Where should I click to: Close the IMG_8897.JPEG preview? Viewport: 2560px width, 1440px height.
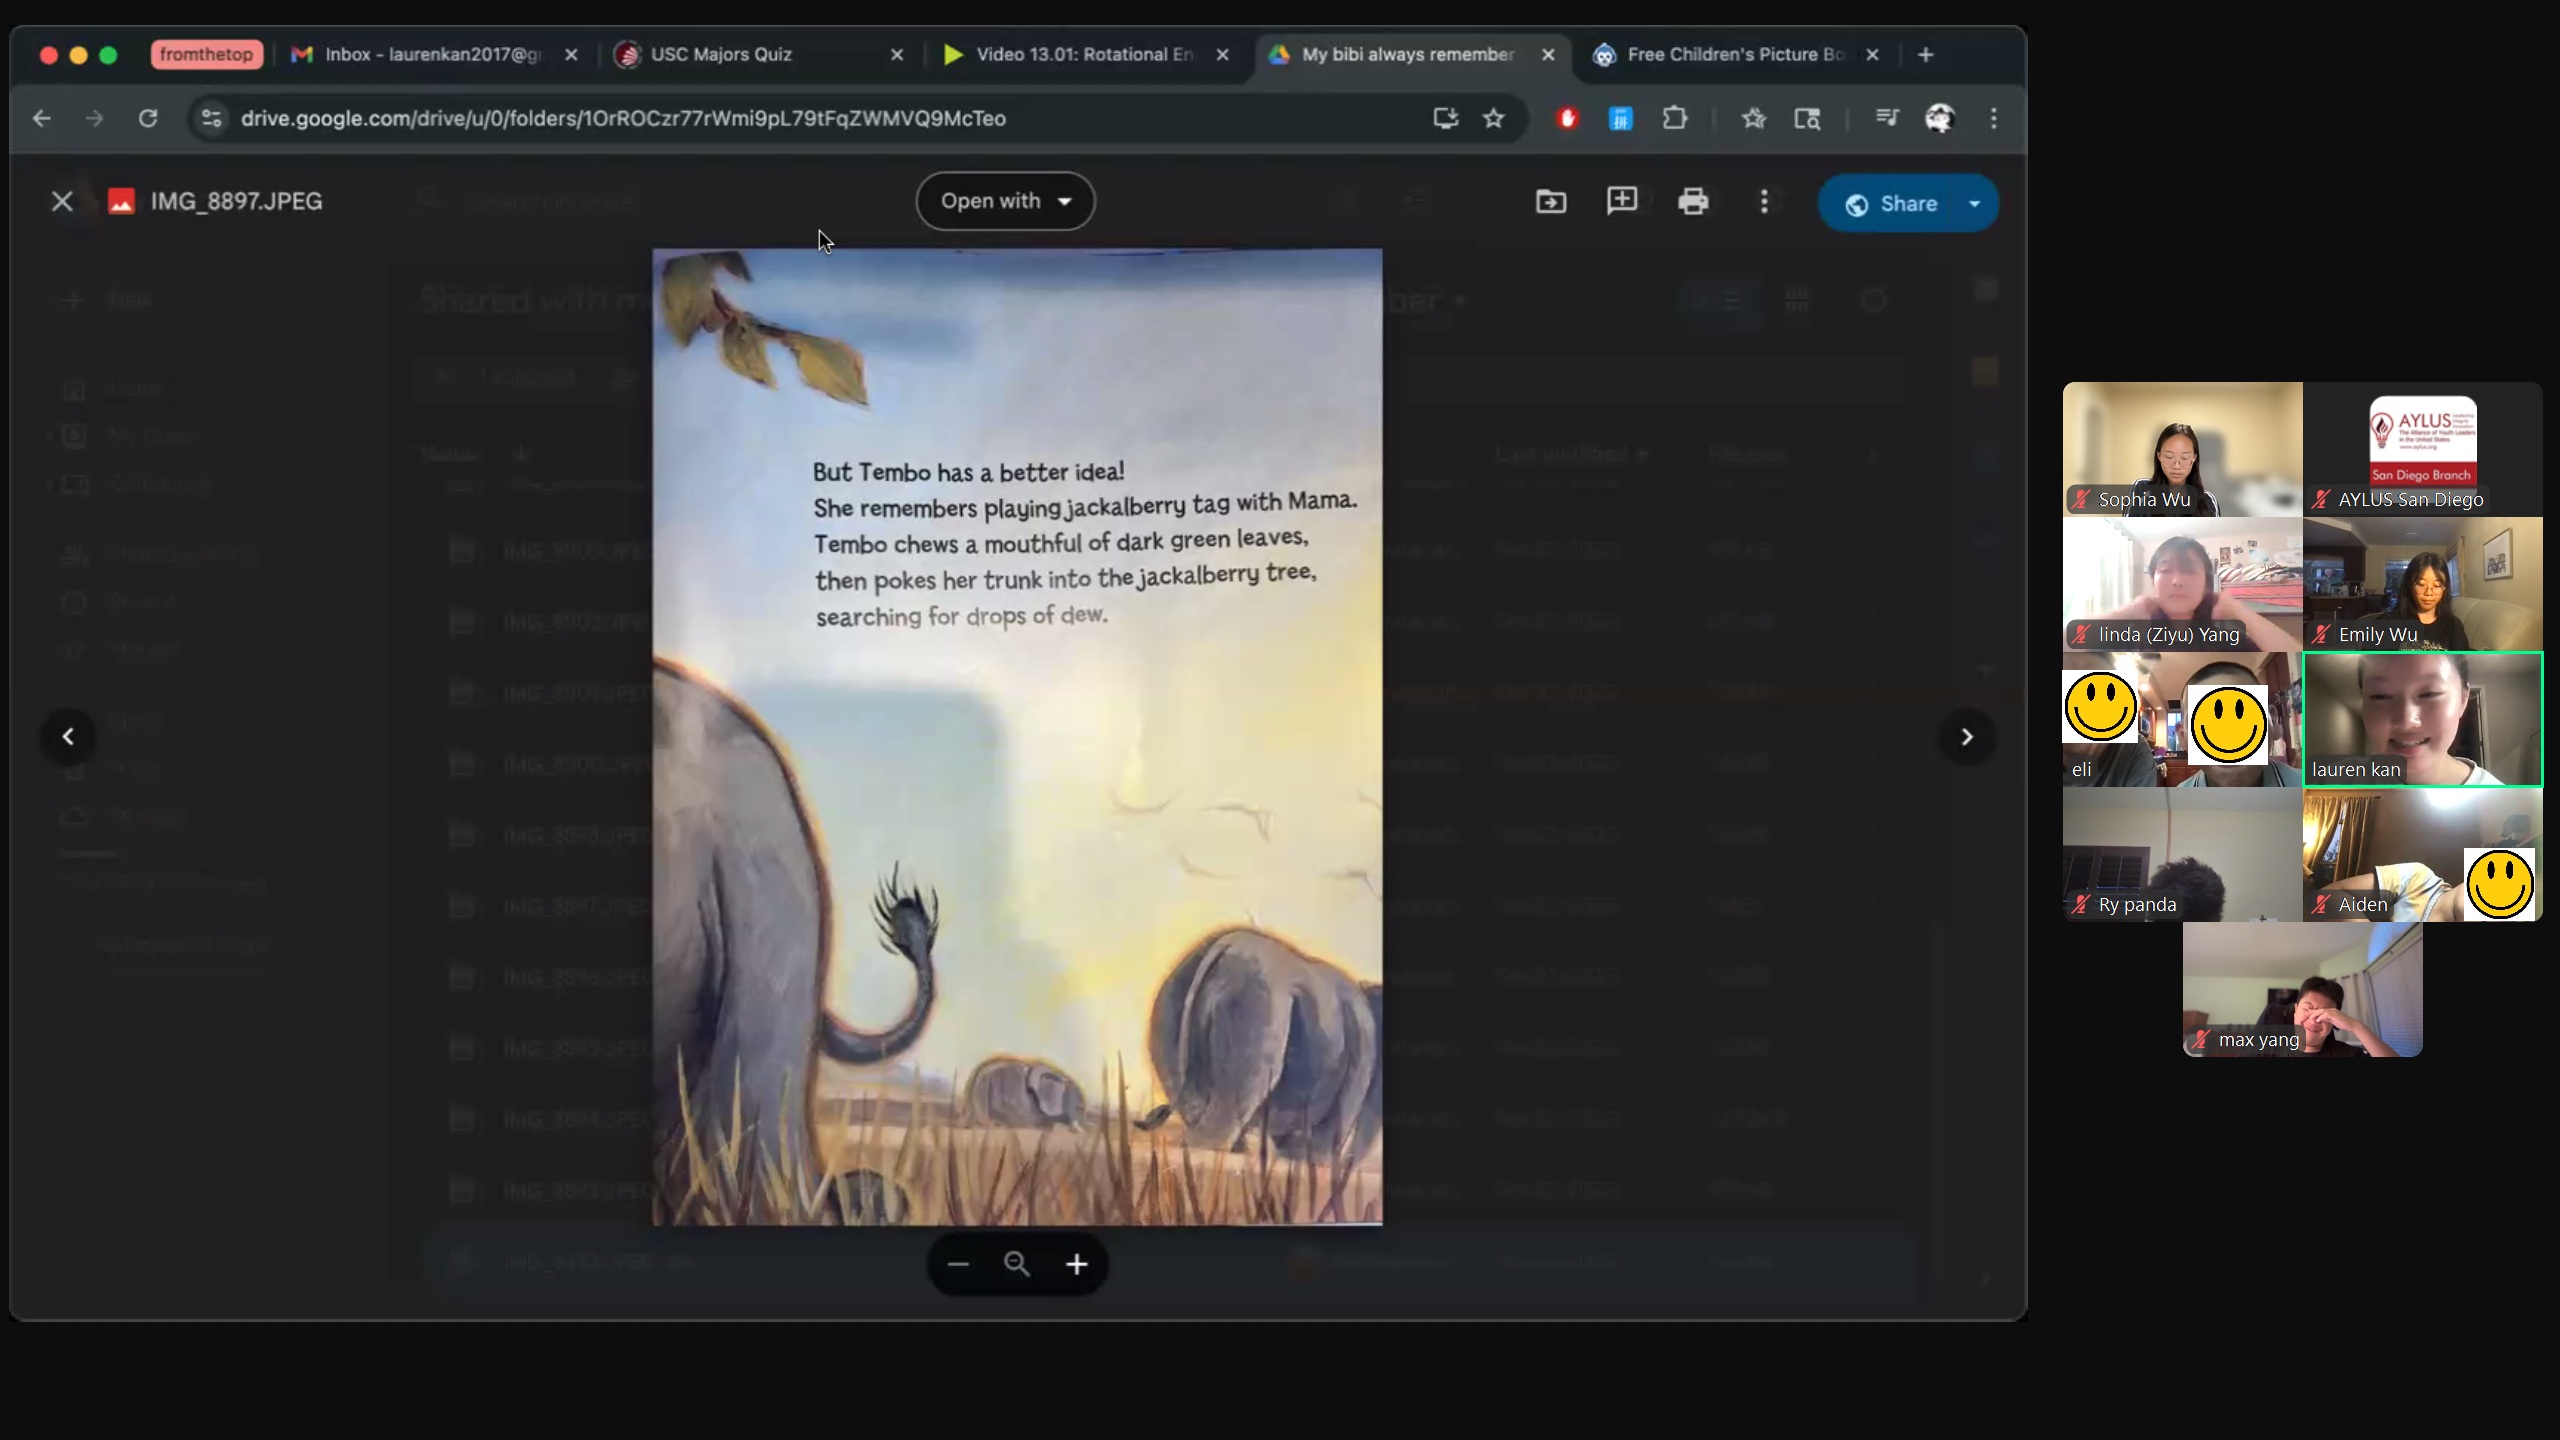tap(62, 202)
